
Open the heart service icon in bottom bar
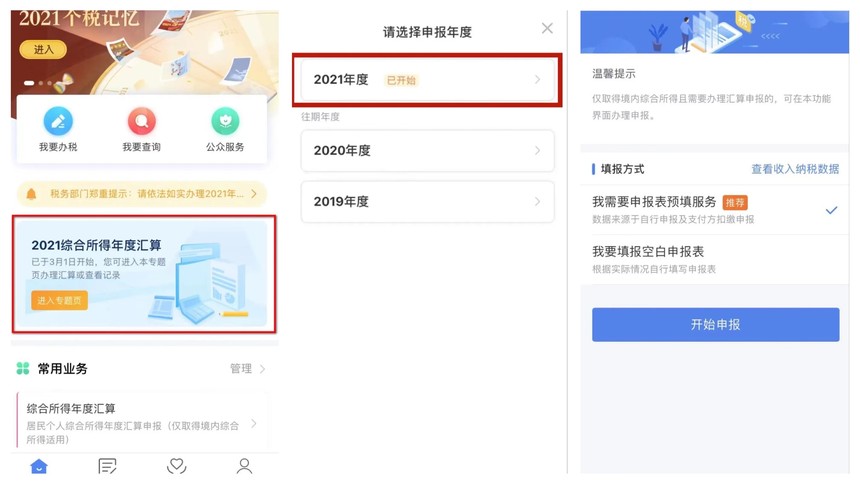coord(176,466)
